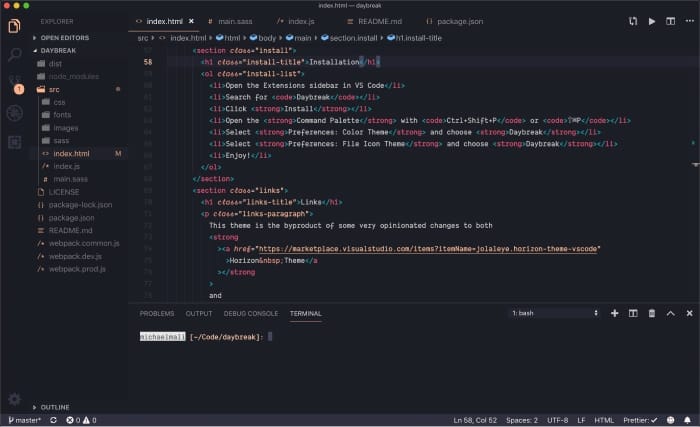The image size is (700, 427).
Task: Open webpack.common.js file
Action: click(84, 243)
